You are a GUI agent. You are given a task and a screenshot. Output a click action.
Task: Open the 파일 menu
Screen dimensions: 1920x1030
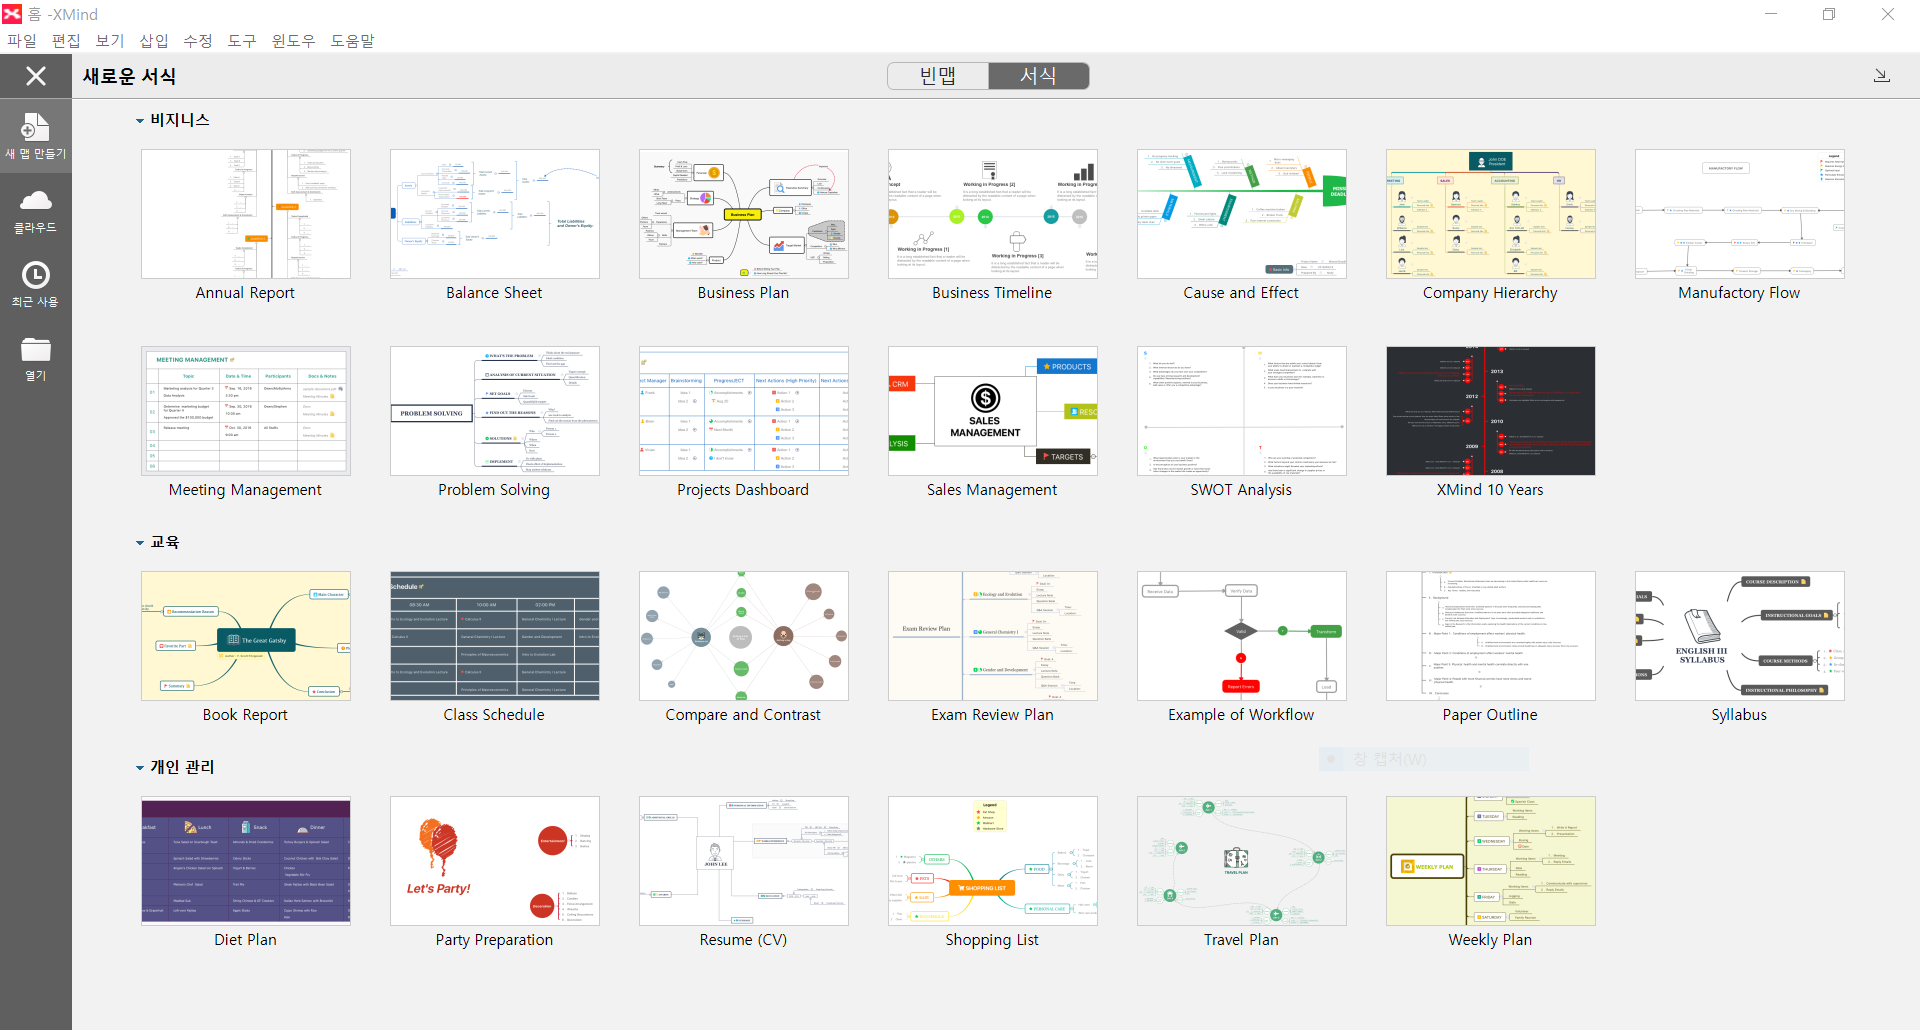pos(22,41)
